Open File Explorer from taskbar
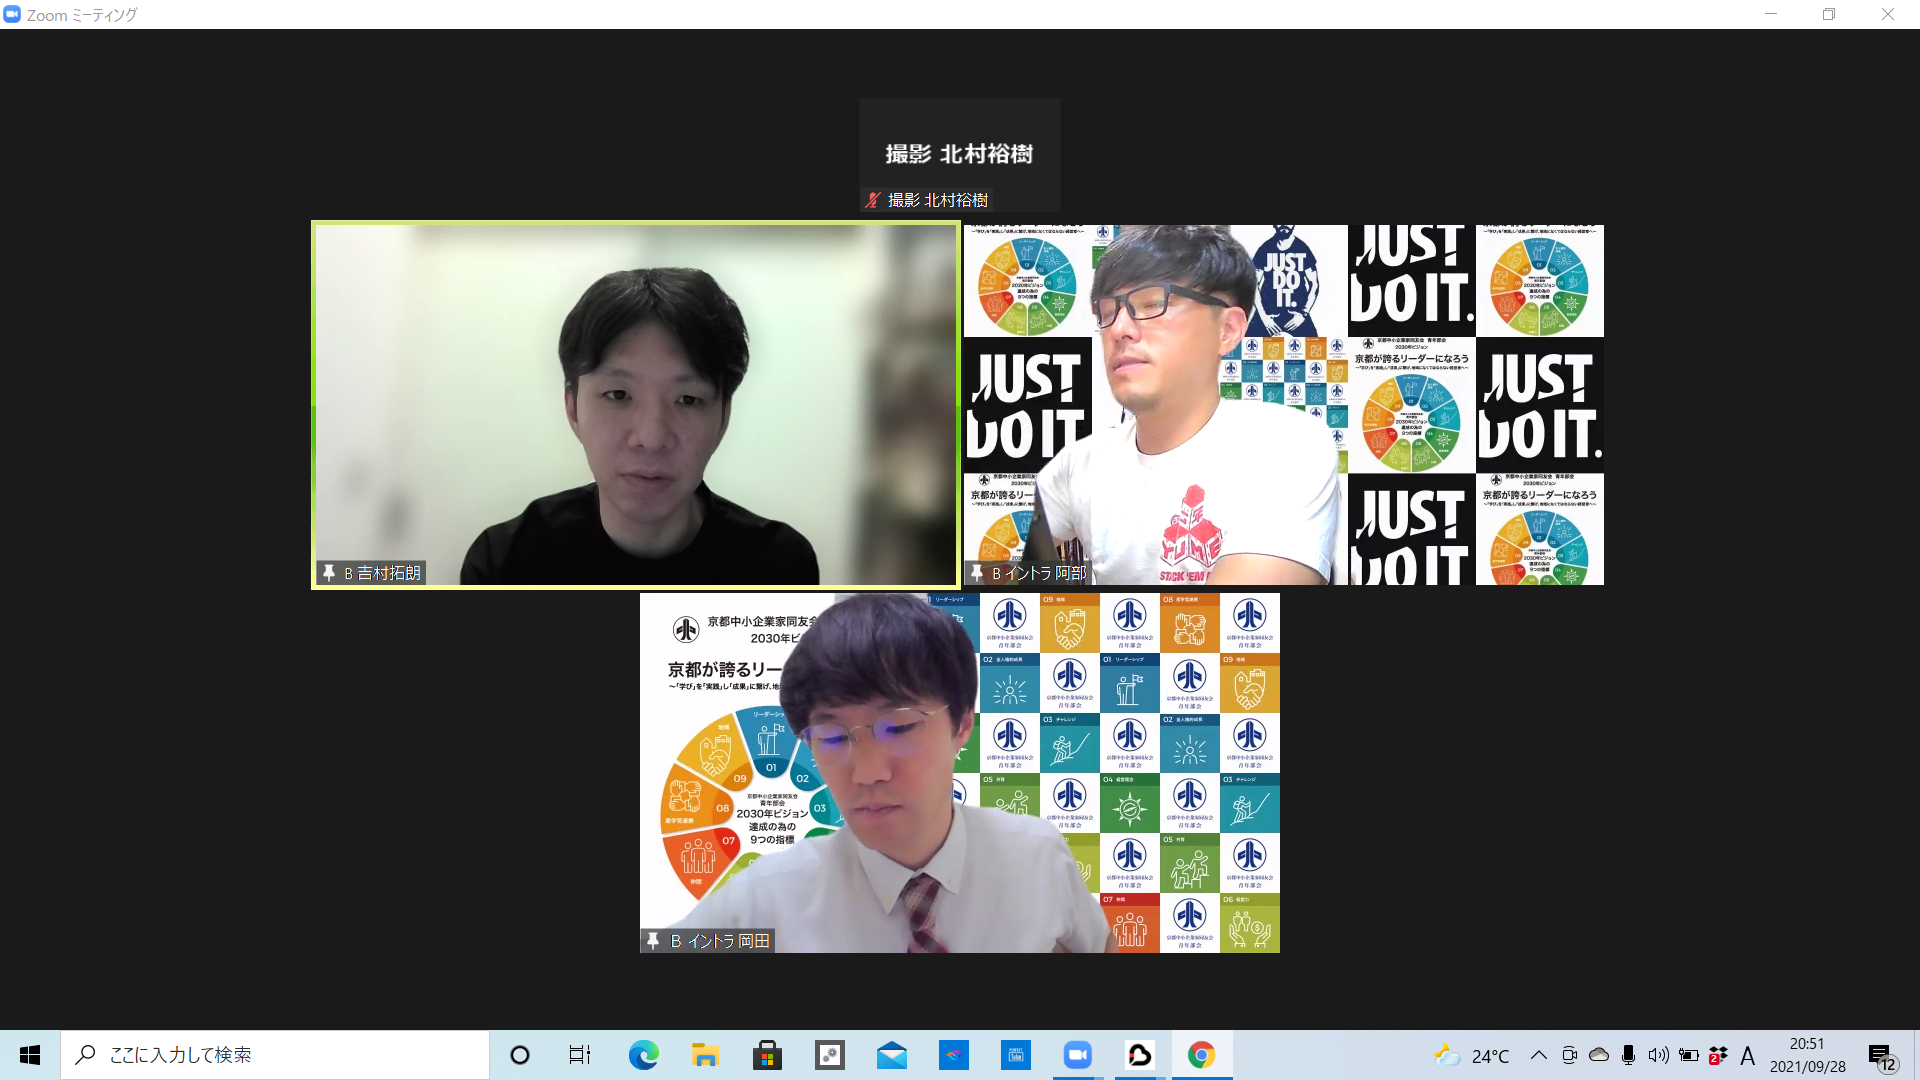 705,1055
